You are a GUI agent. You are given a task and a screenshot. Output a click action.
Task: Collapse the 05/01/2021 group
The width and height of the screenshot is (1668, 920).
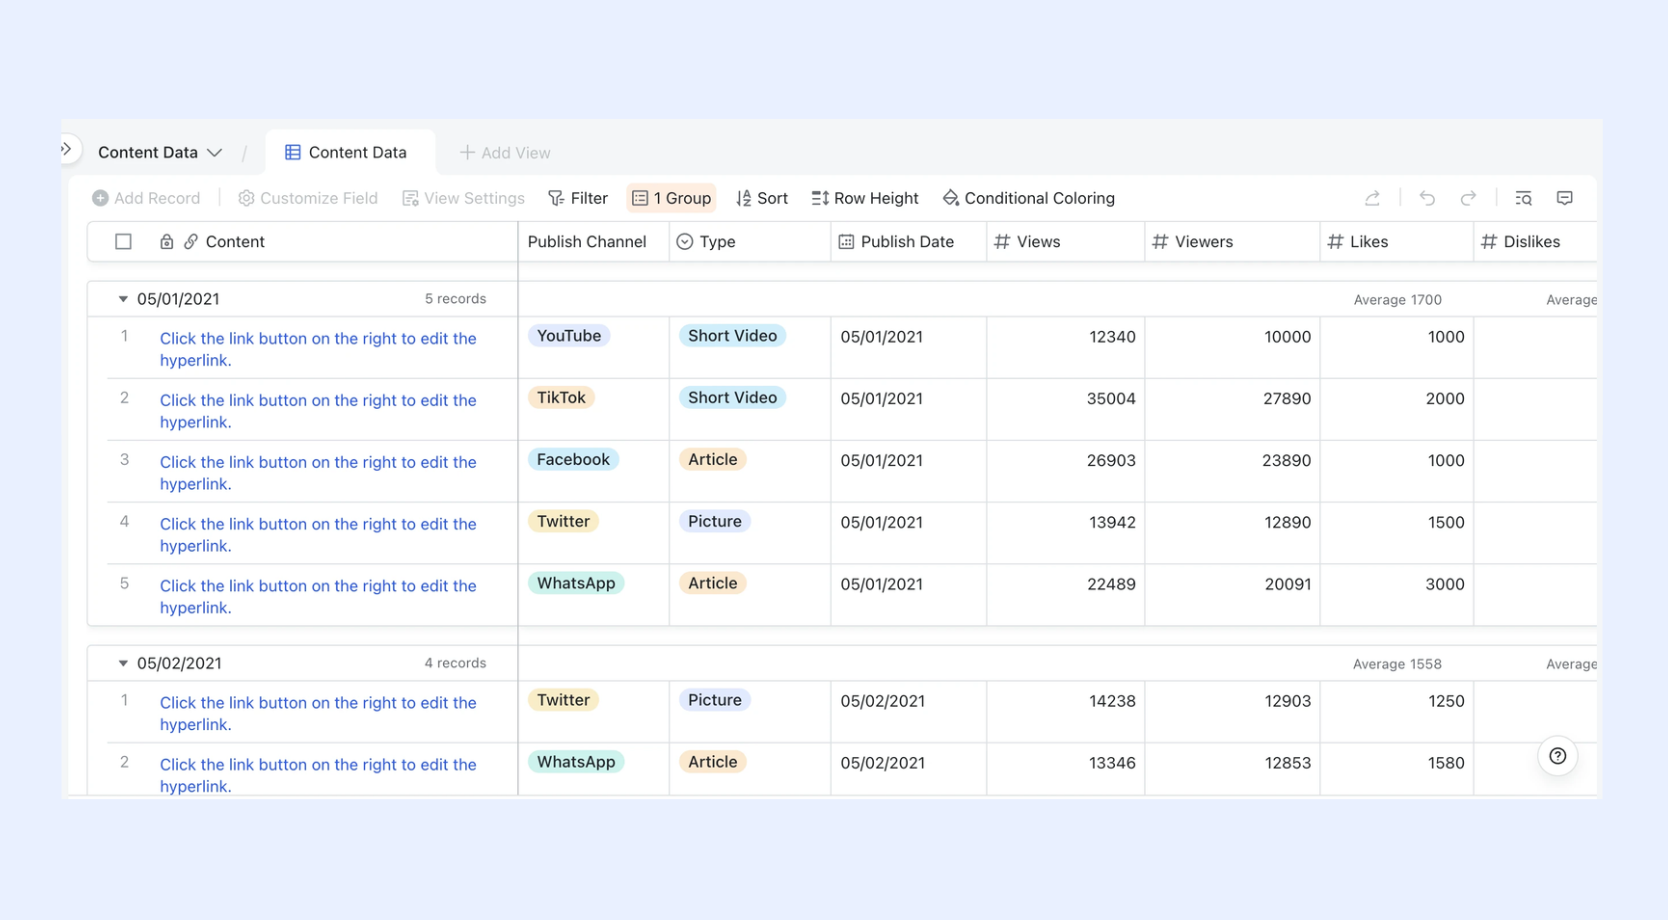(x=123, y=299)
